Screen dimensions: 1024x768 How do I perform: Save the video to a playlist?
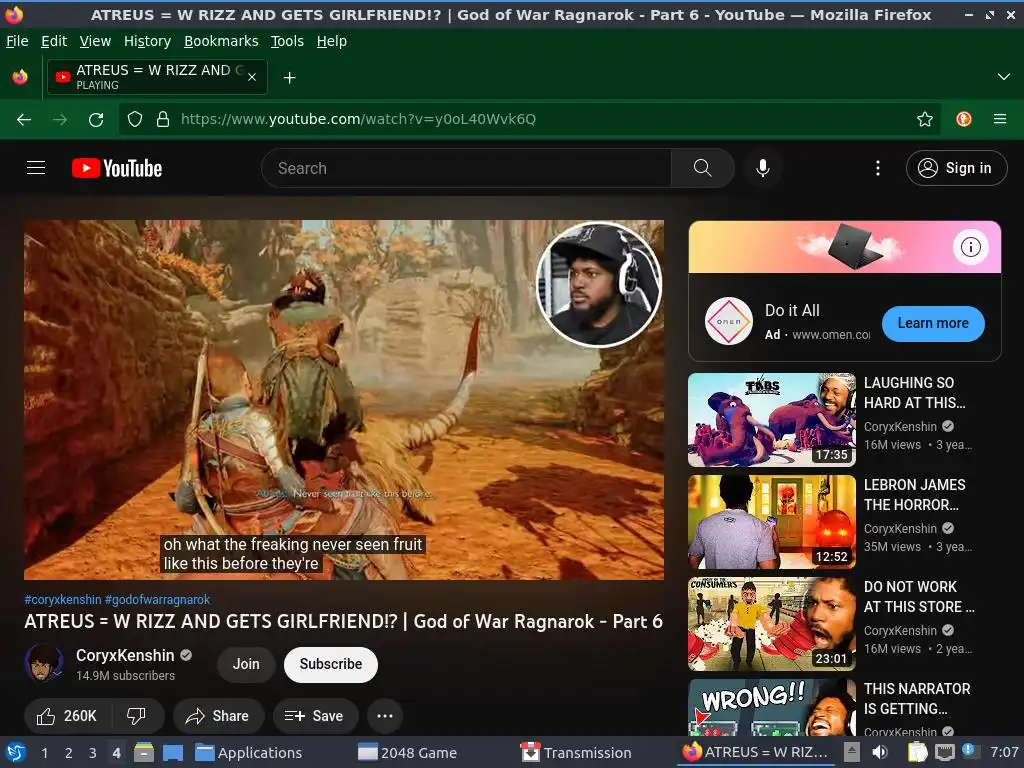coord(314,716)
